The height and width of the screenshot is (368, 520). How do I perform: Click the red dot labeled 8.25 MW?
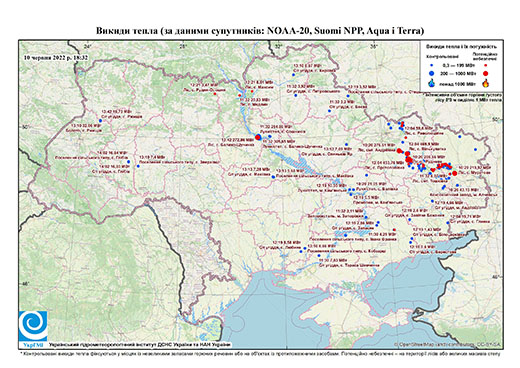click(x=394, y=230)
